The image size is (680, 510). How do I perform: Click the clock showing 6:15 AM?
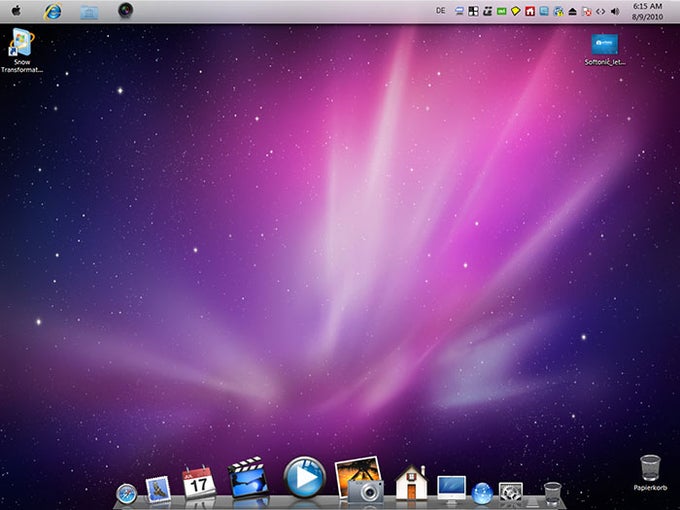point(647,7)
